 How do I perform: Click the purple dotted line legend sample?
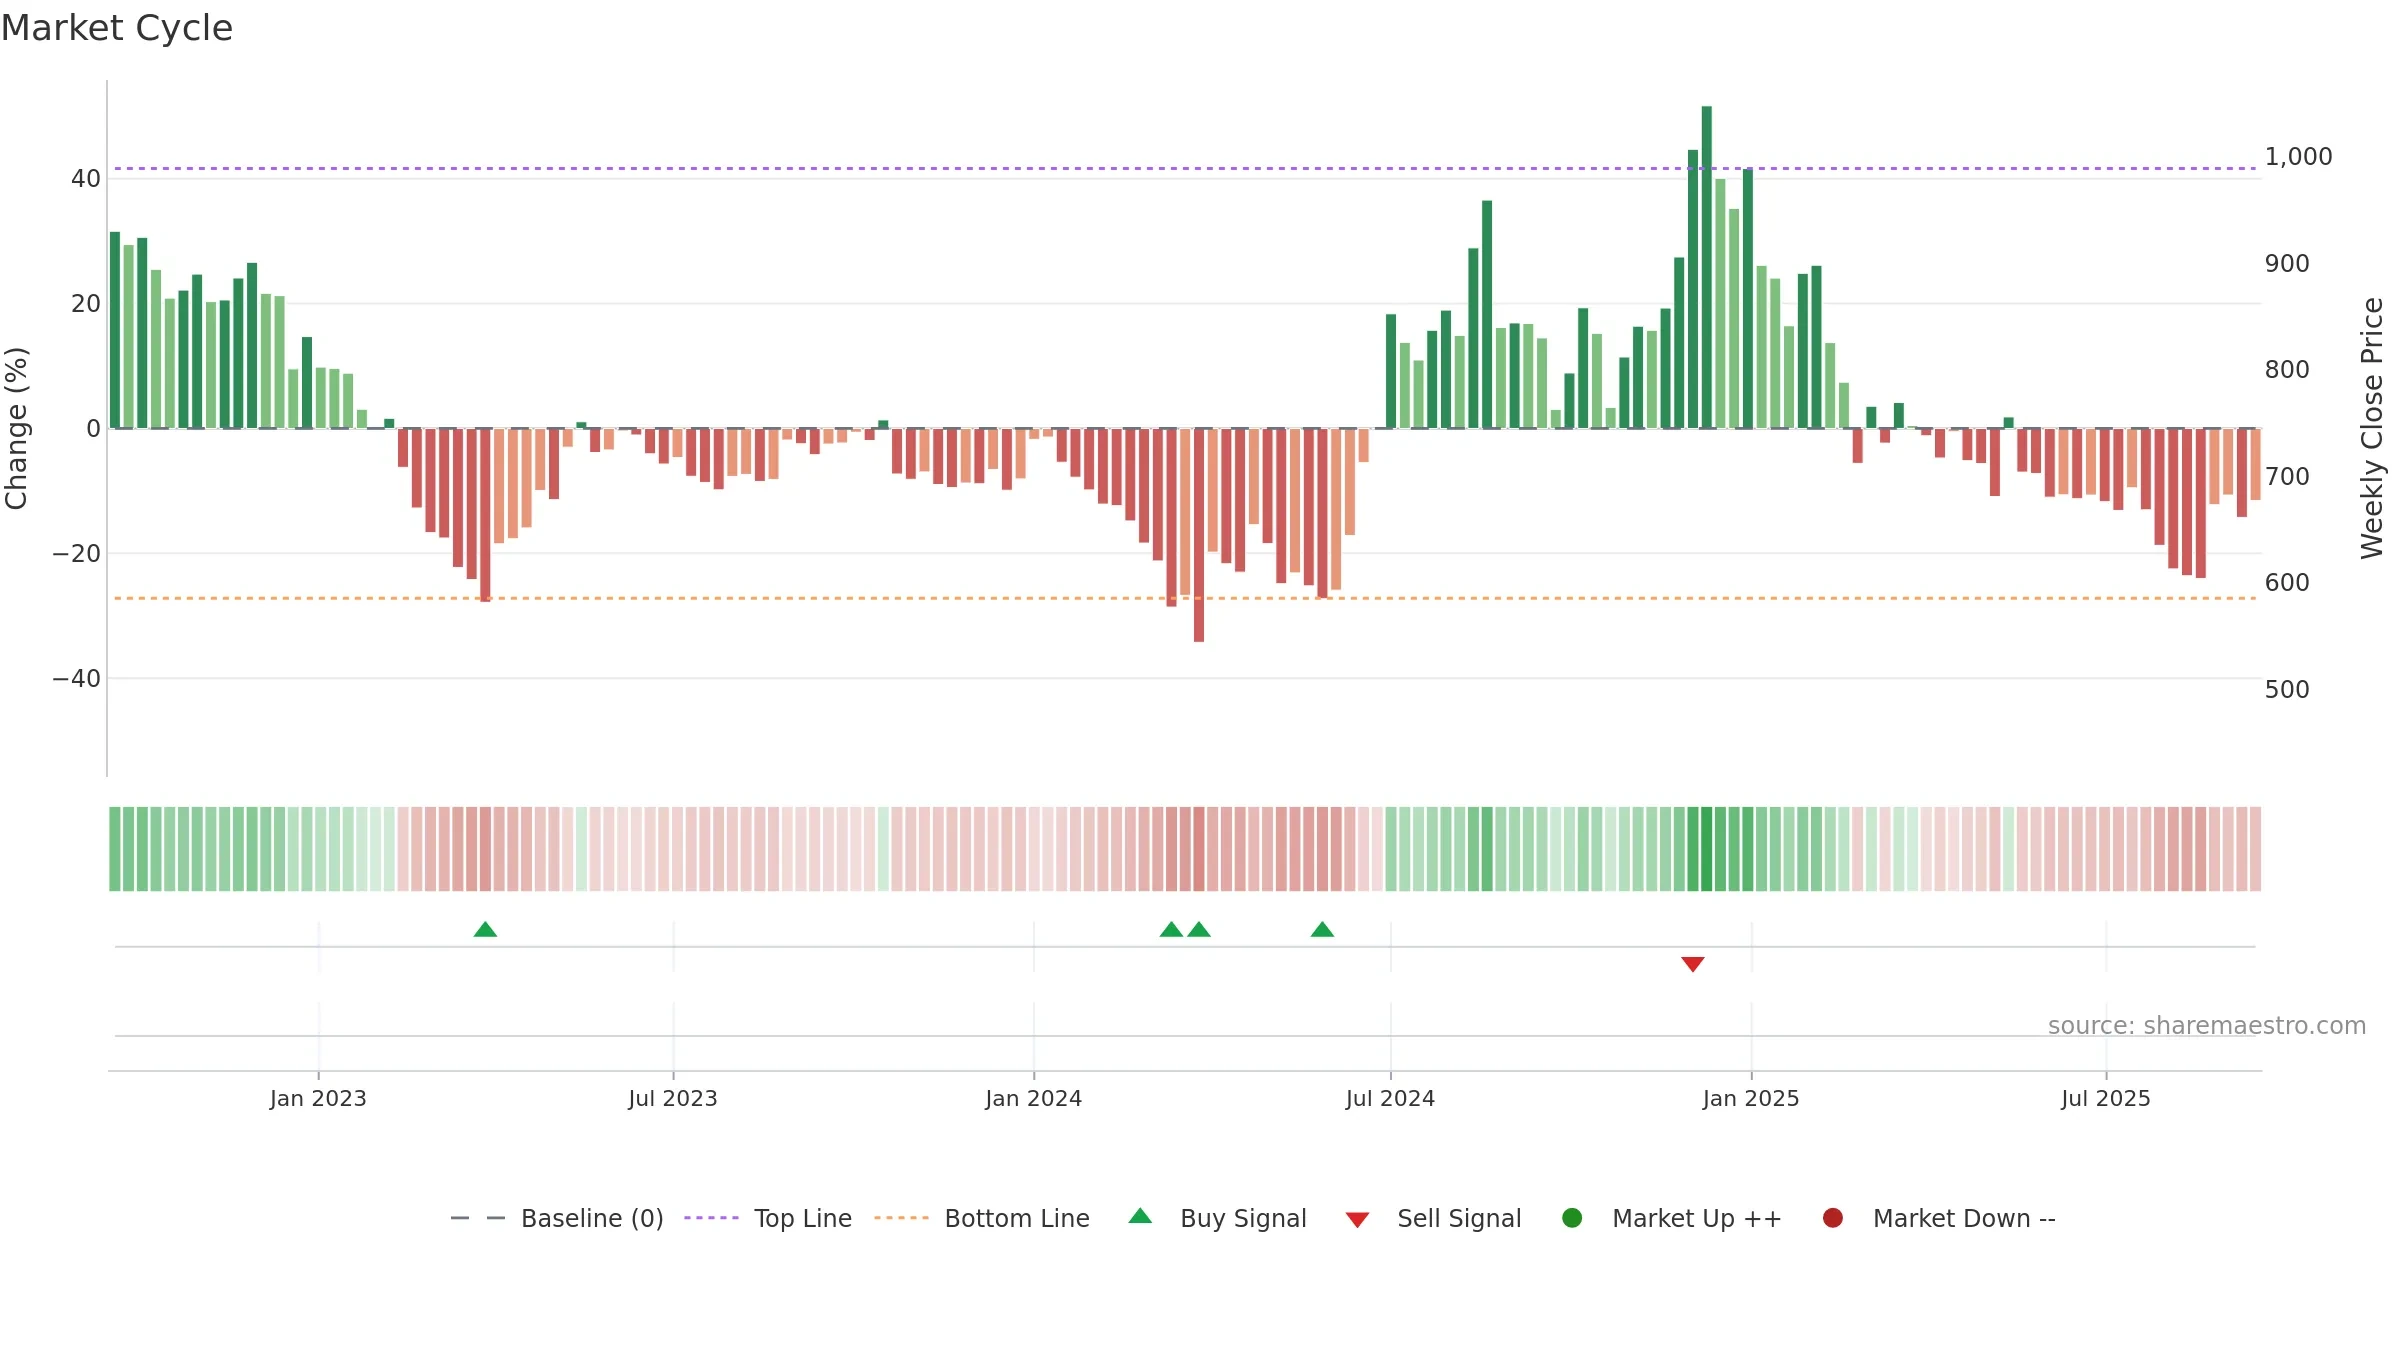click(711, 1218)
